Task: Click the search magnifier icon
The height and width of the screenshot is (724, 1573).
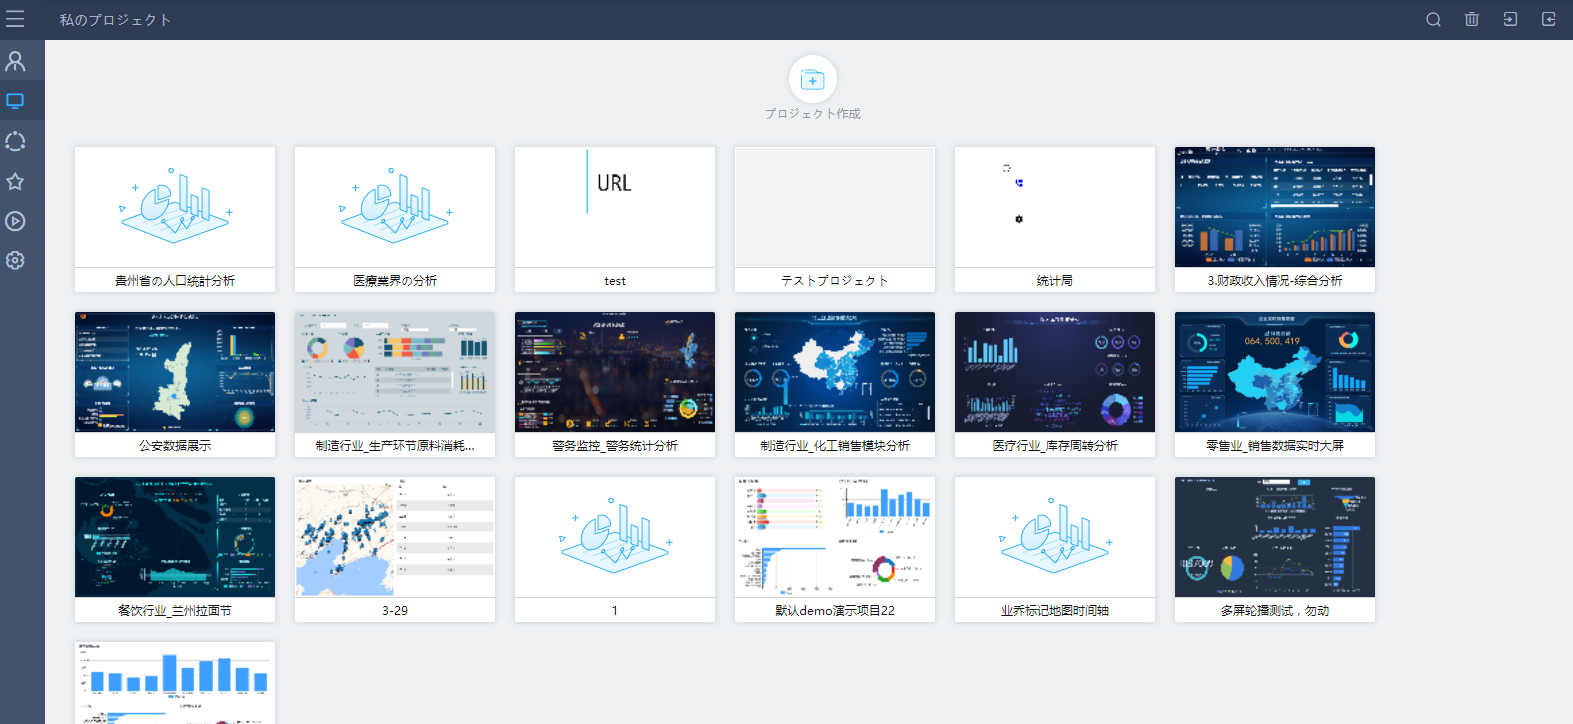Action: pos(1433,19)
